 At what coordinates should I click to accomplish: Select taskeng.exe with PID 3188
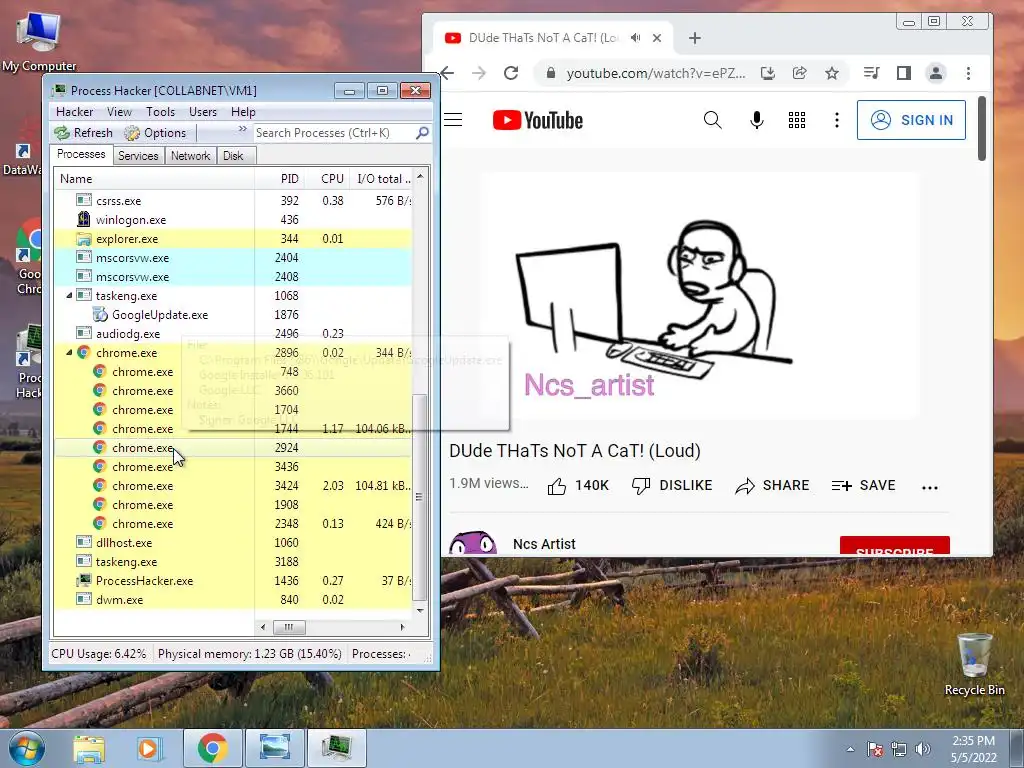click(x=233, y=562)
